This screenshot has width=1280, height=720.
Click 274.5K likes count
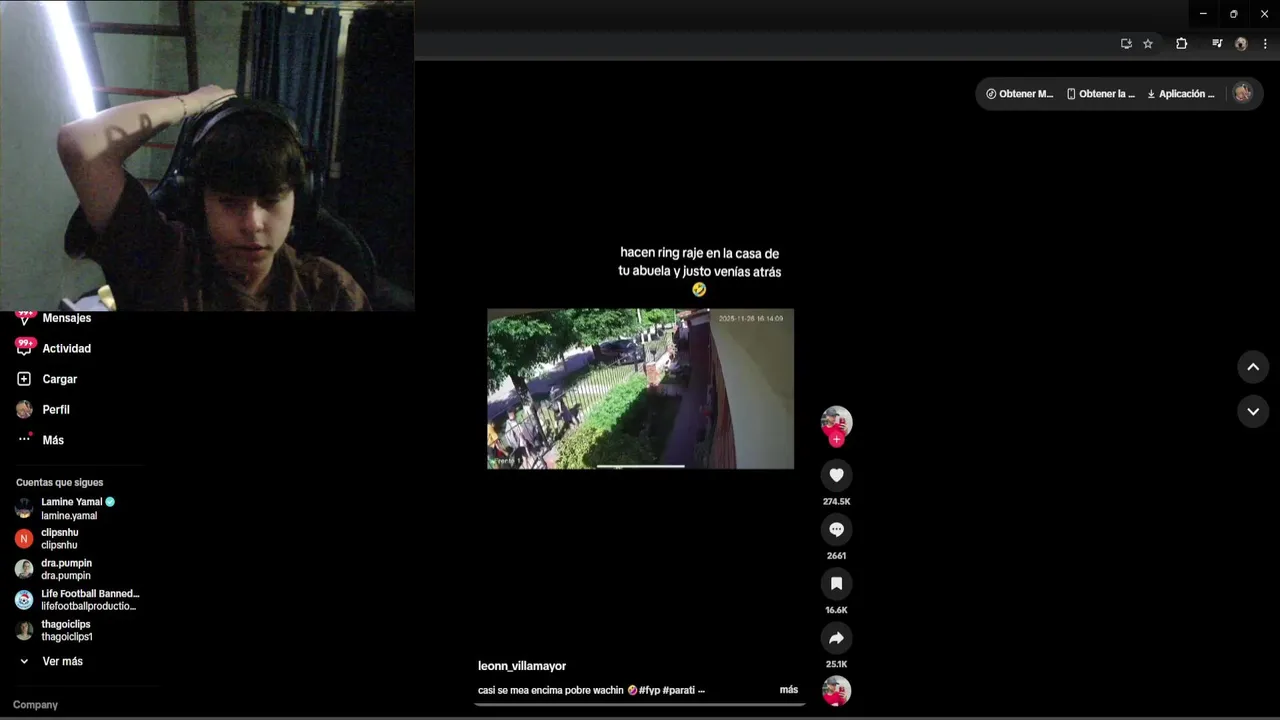(x=836, y=502)
